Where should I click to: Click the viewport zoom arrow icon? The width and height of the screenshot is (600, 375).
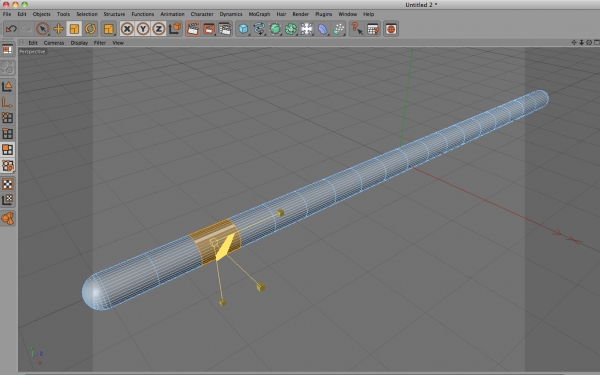[x=581, y=42]
